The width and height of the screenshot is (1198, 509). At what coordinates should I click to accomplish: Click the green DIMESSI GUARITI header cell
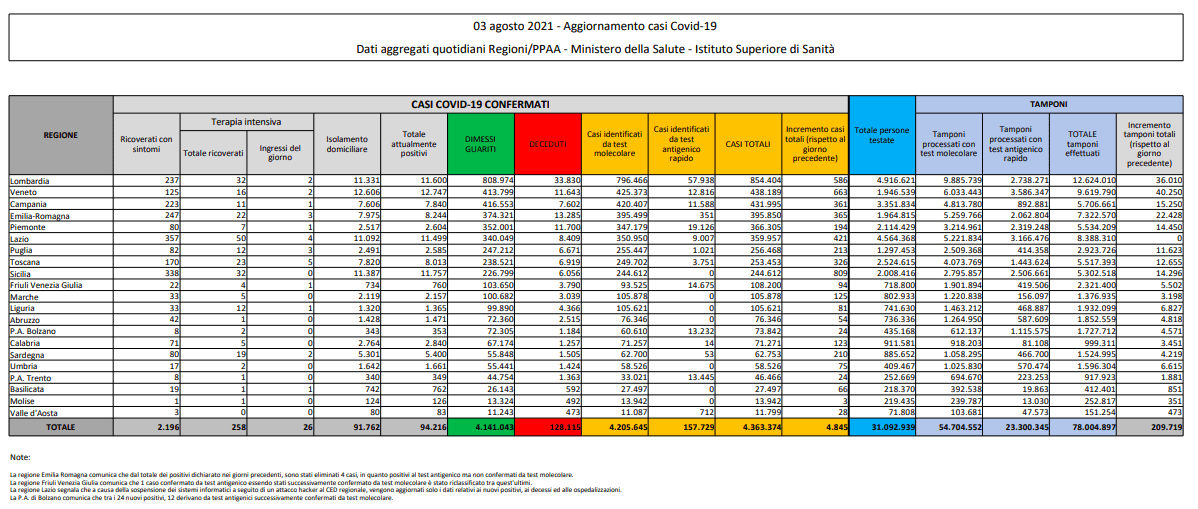(x=481, y=144)
